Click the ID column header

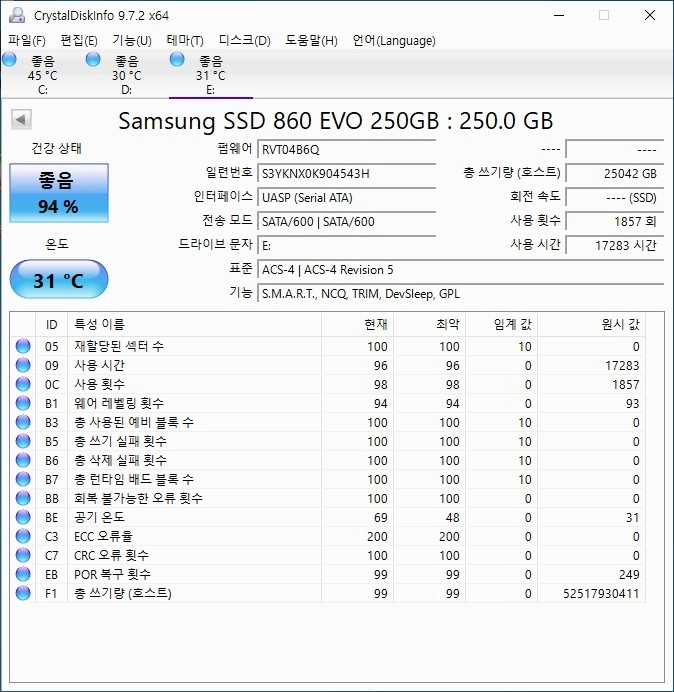51,325
